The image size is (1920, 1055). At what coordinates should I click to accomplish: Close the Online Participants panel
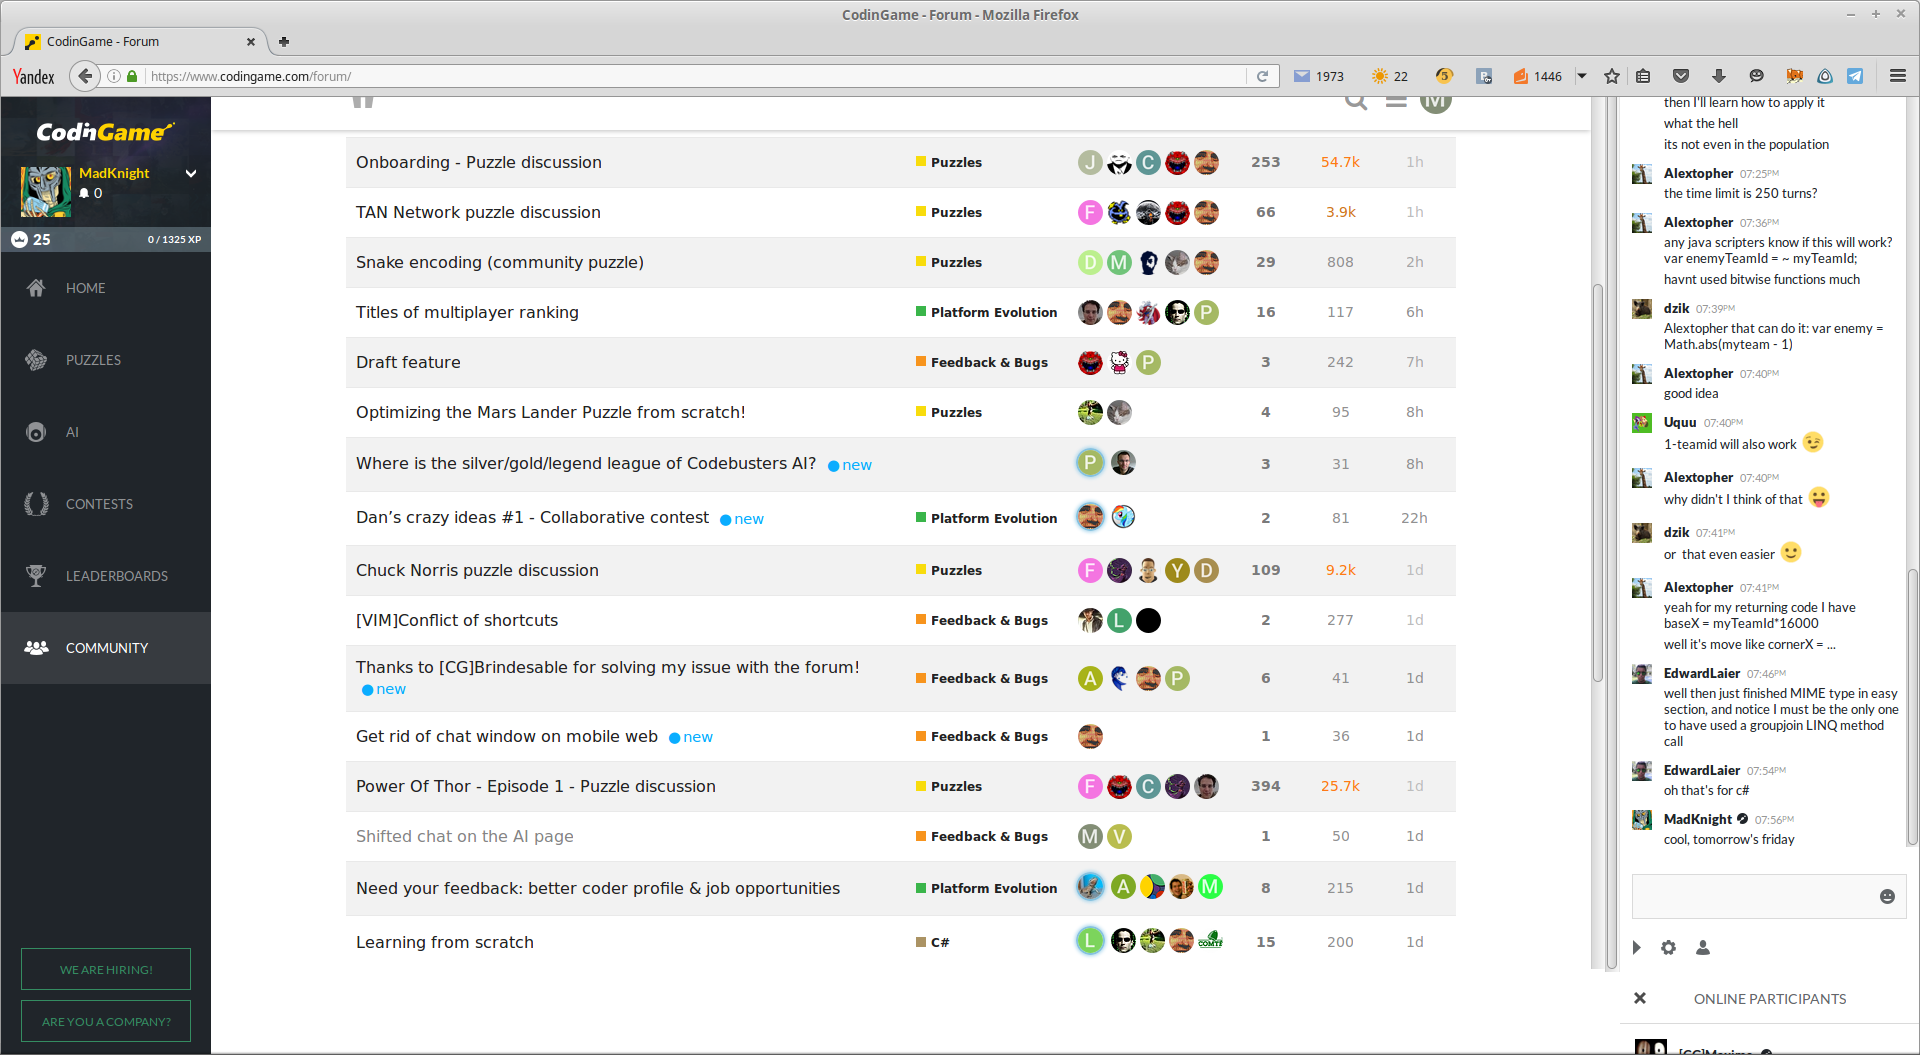point(1640,998)
